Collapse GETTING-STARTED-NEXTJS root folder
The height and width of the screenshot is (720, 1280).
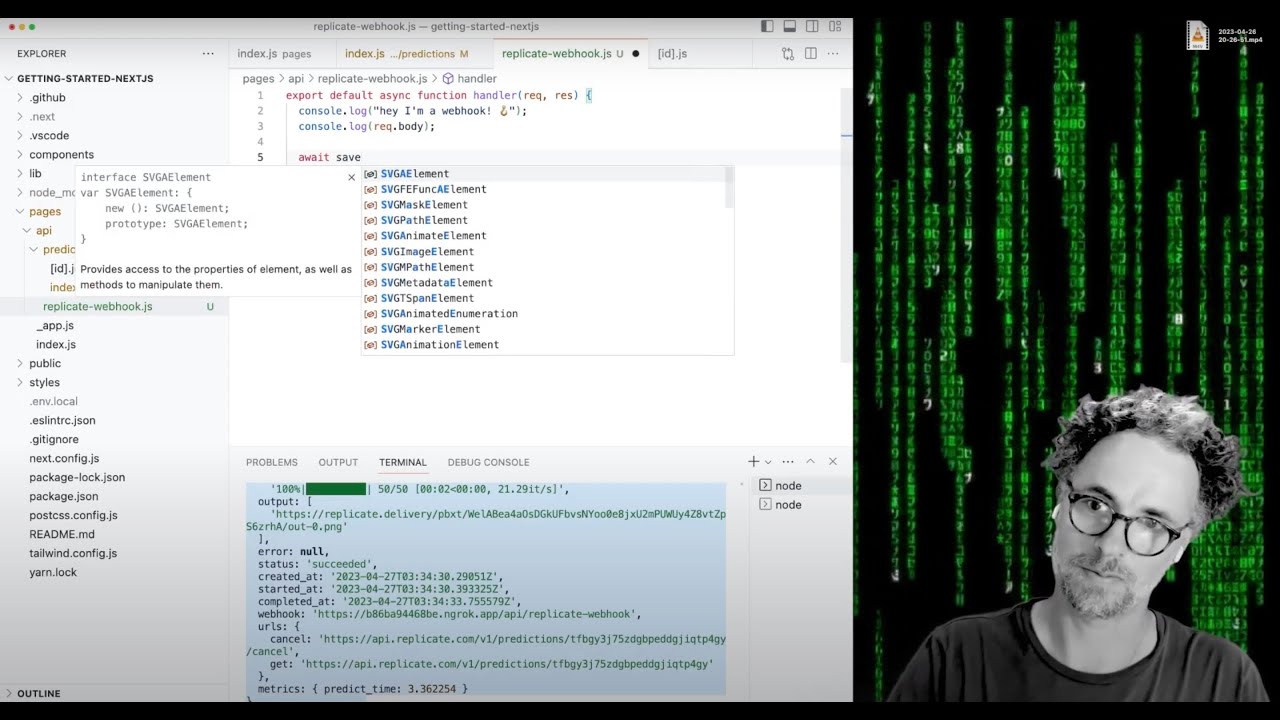click(x=114, y=79)
